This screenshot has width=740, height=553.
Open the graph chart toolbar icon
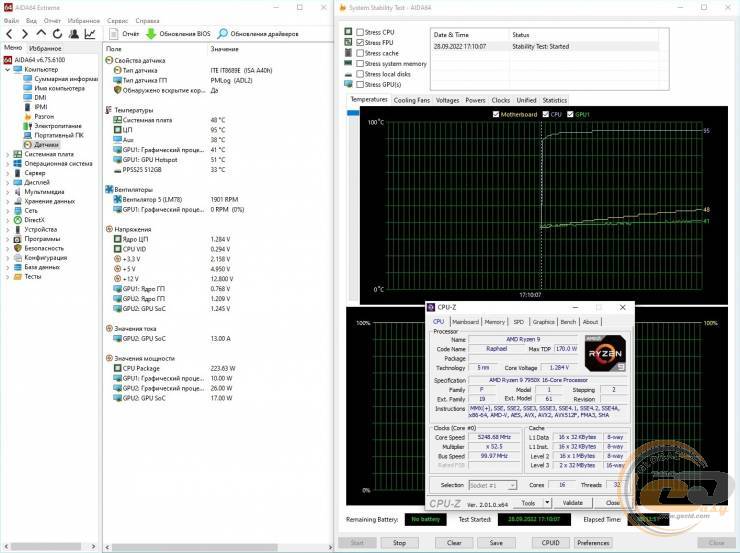pyautogui.click(x=90, y=34)
